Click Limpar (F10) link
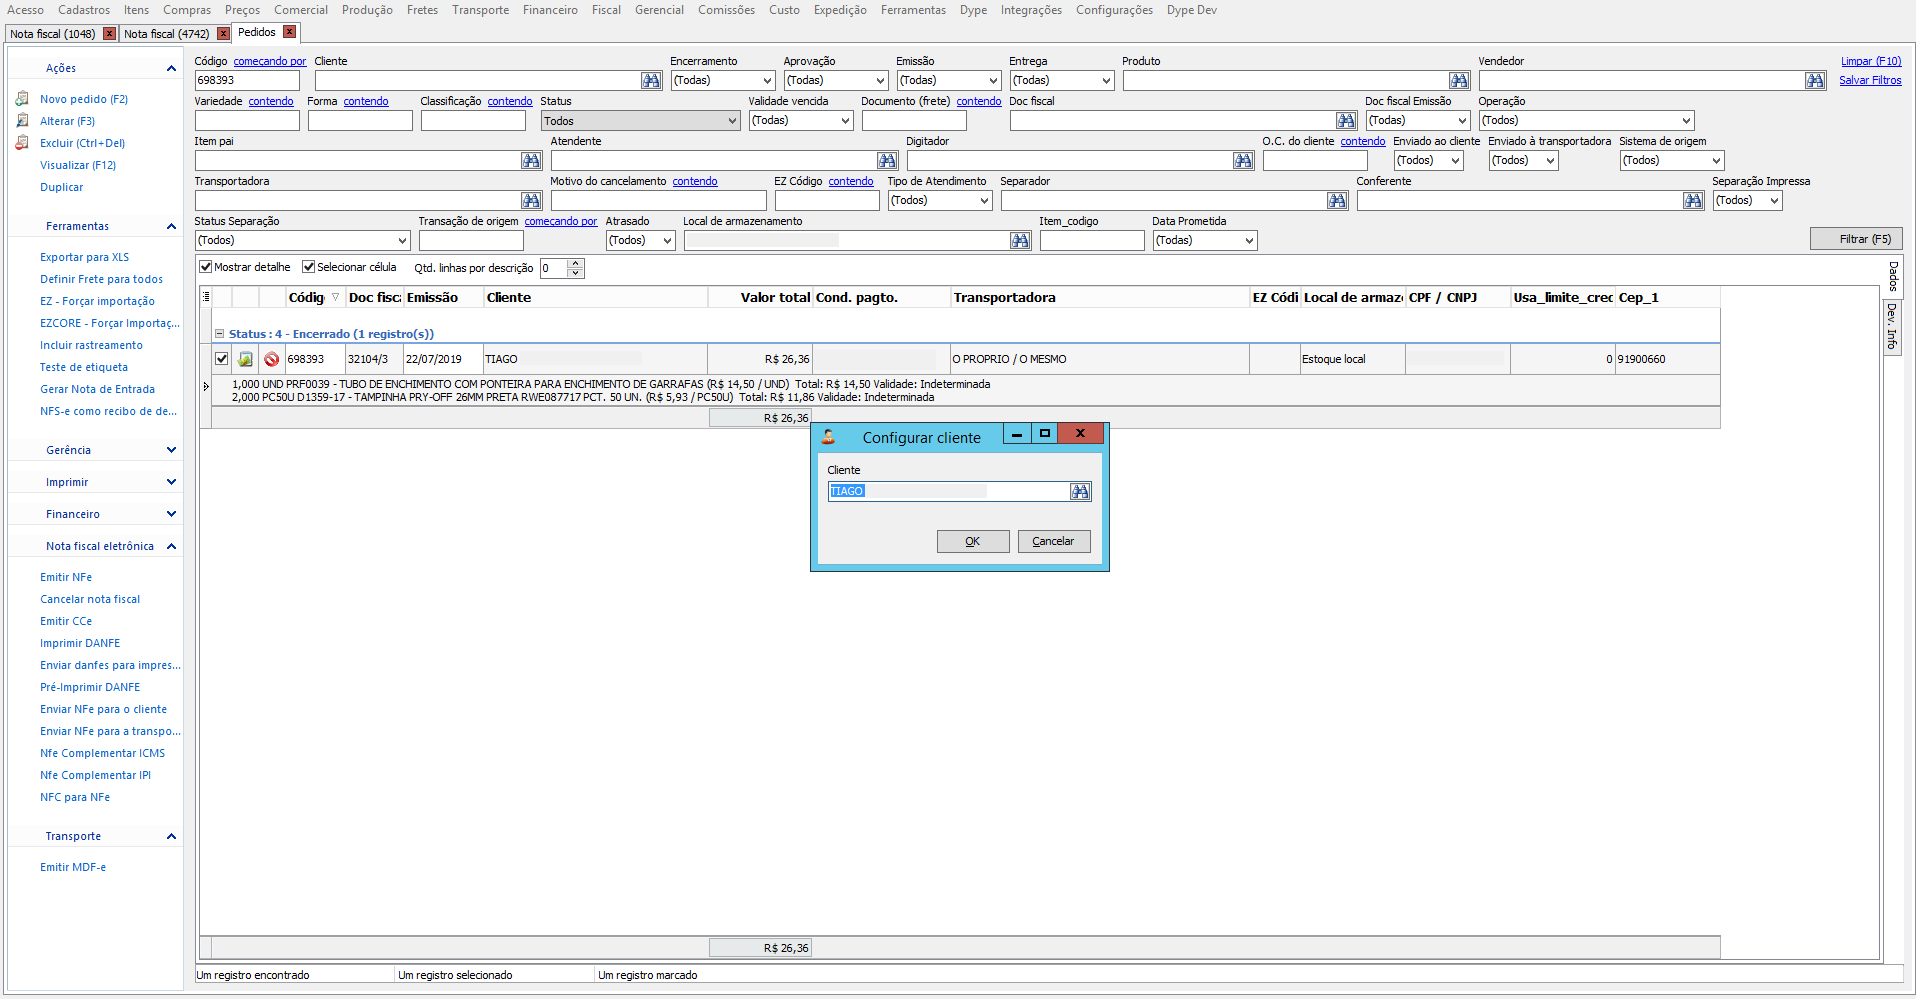 point(1871,61)
